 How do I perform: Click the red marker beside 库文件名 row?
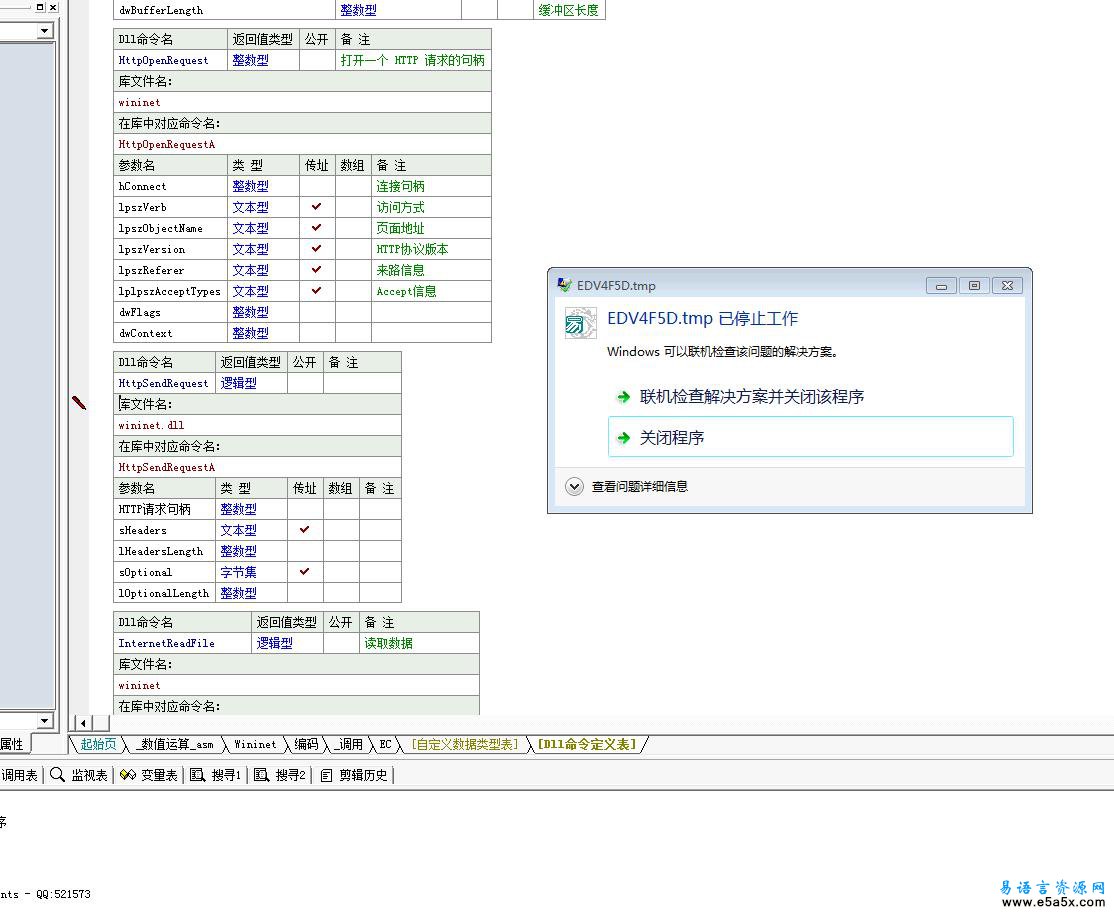point(79,403)
